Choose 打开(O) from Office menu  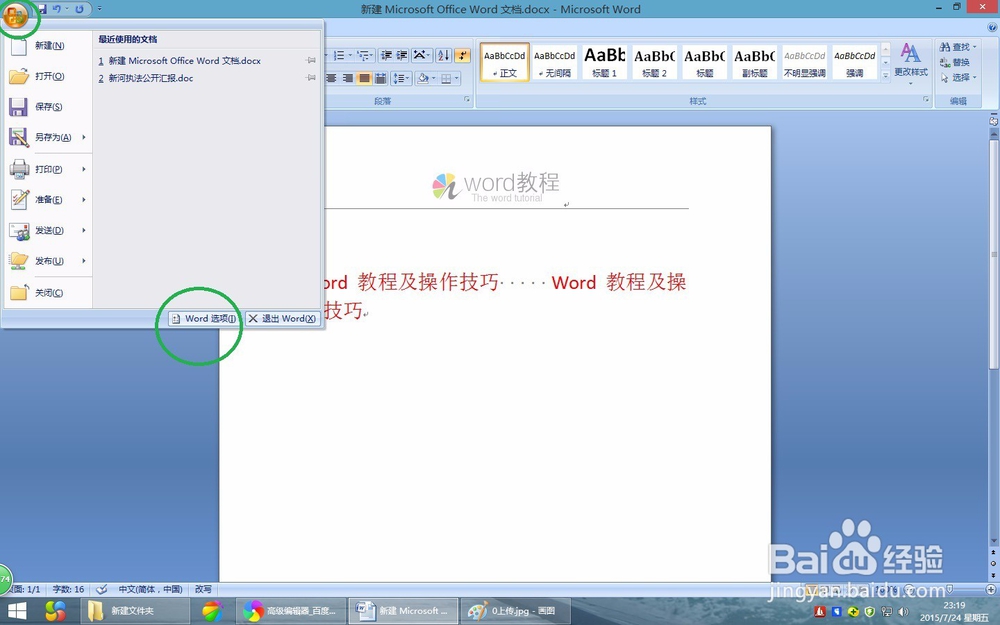point(48,77)
